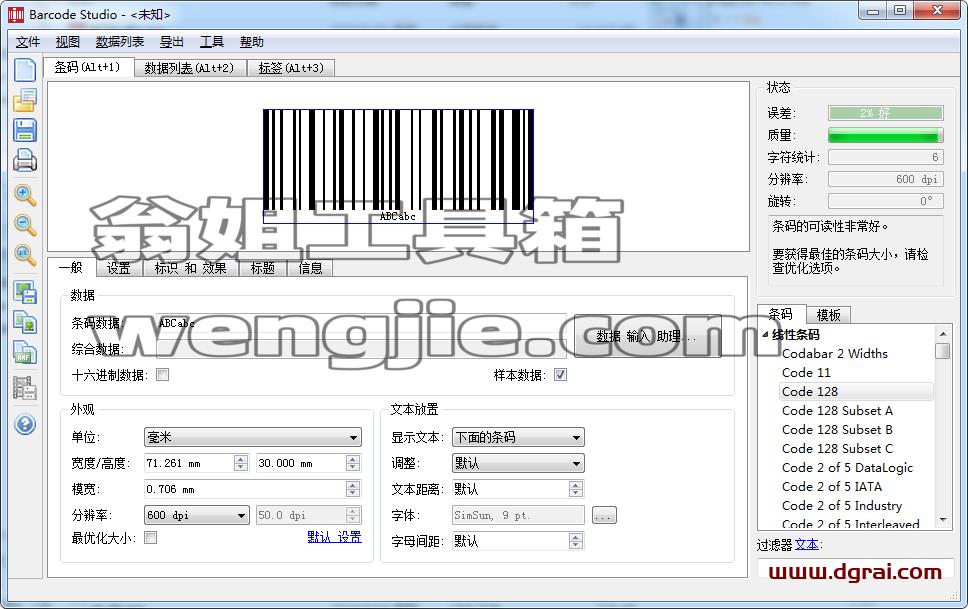Switch to the 数据列表 (Alt+2) tab

[190, 68]
